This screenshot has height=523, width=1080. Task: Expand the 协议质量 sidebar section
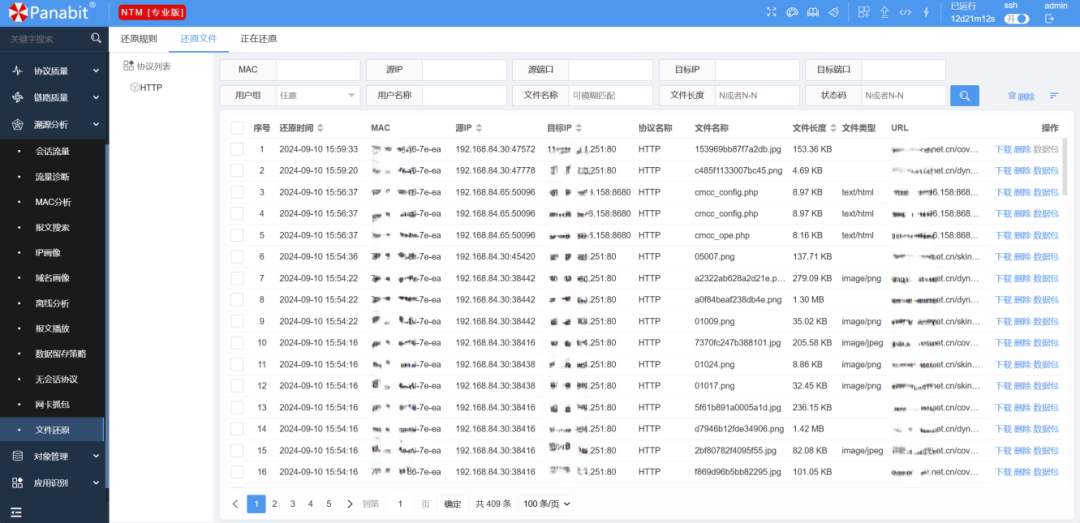pyautogui.click(x=96, y=71)
